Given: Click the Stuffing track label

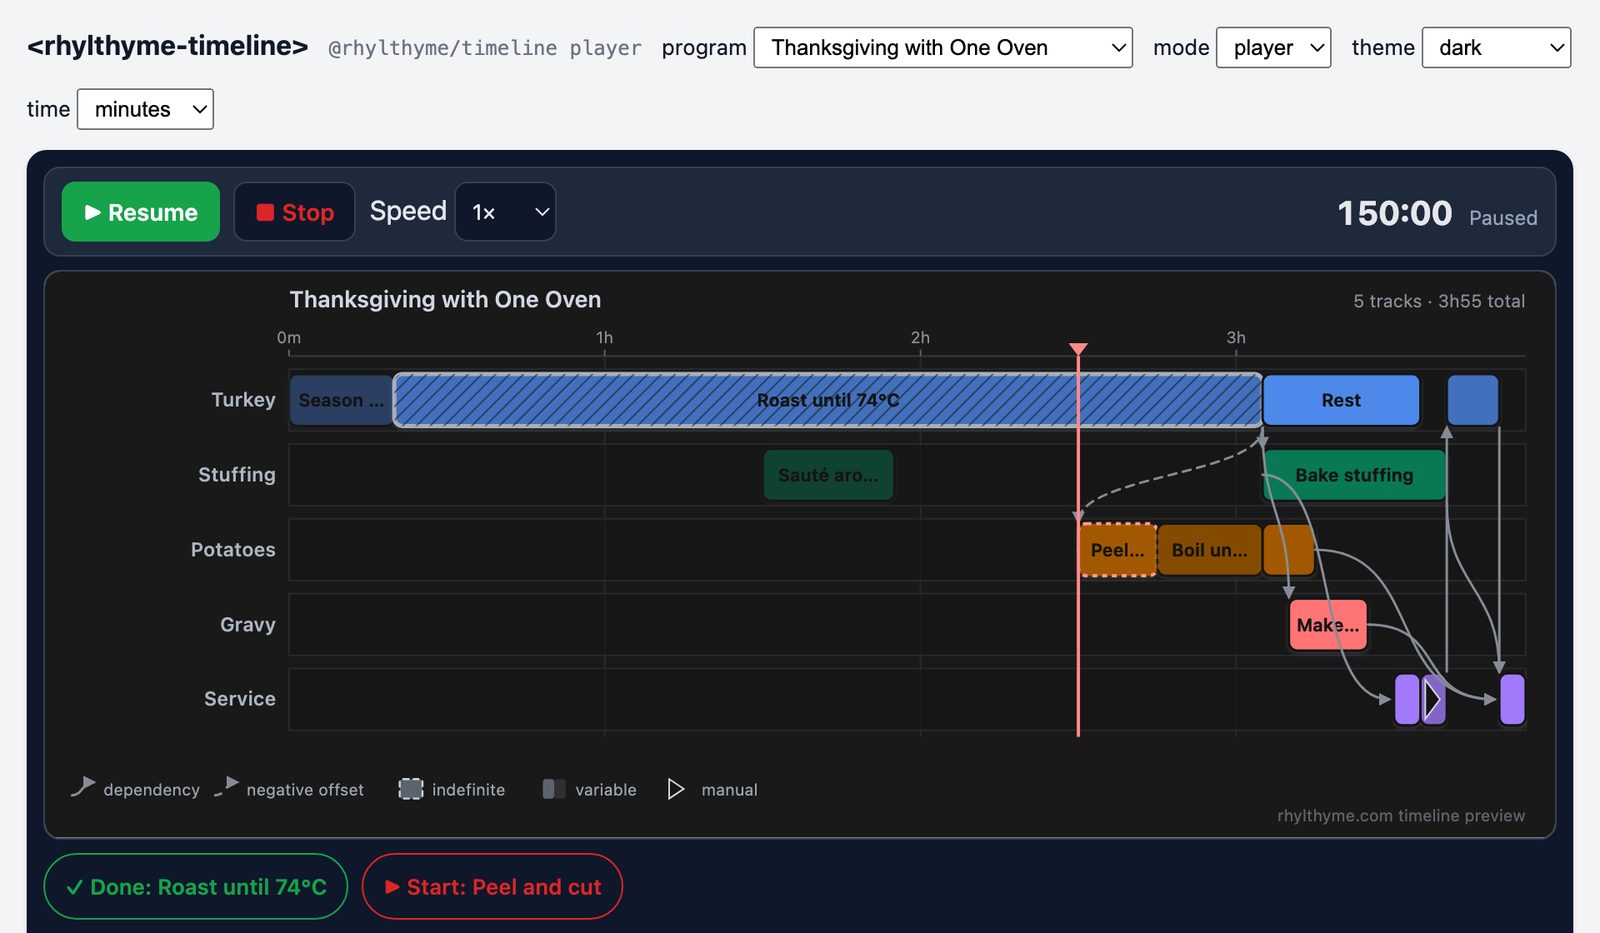Looking at the screenshot, I should click(236, 475).
